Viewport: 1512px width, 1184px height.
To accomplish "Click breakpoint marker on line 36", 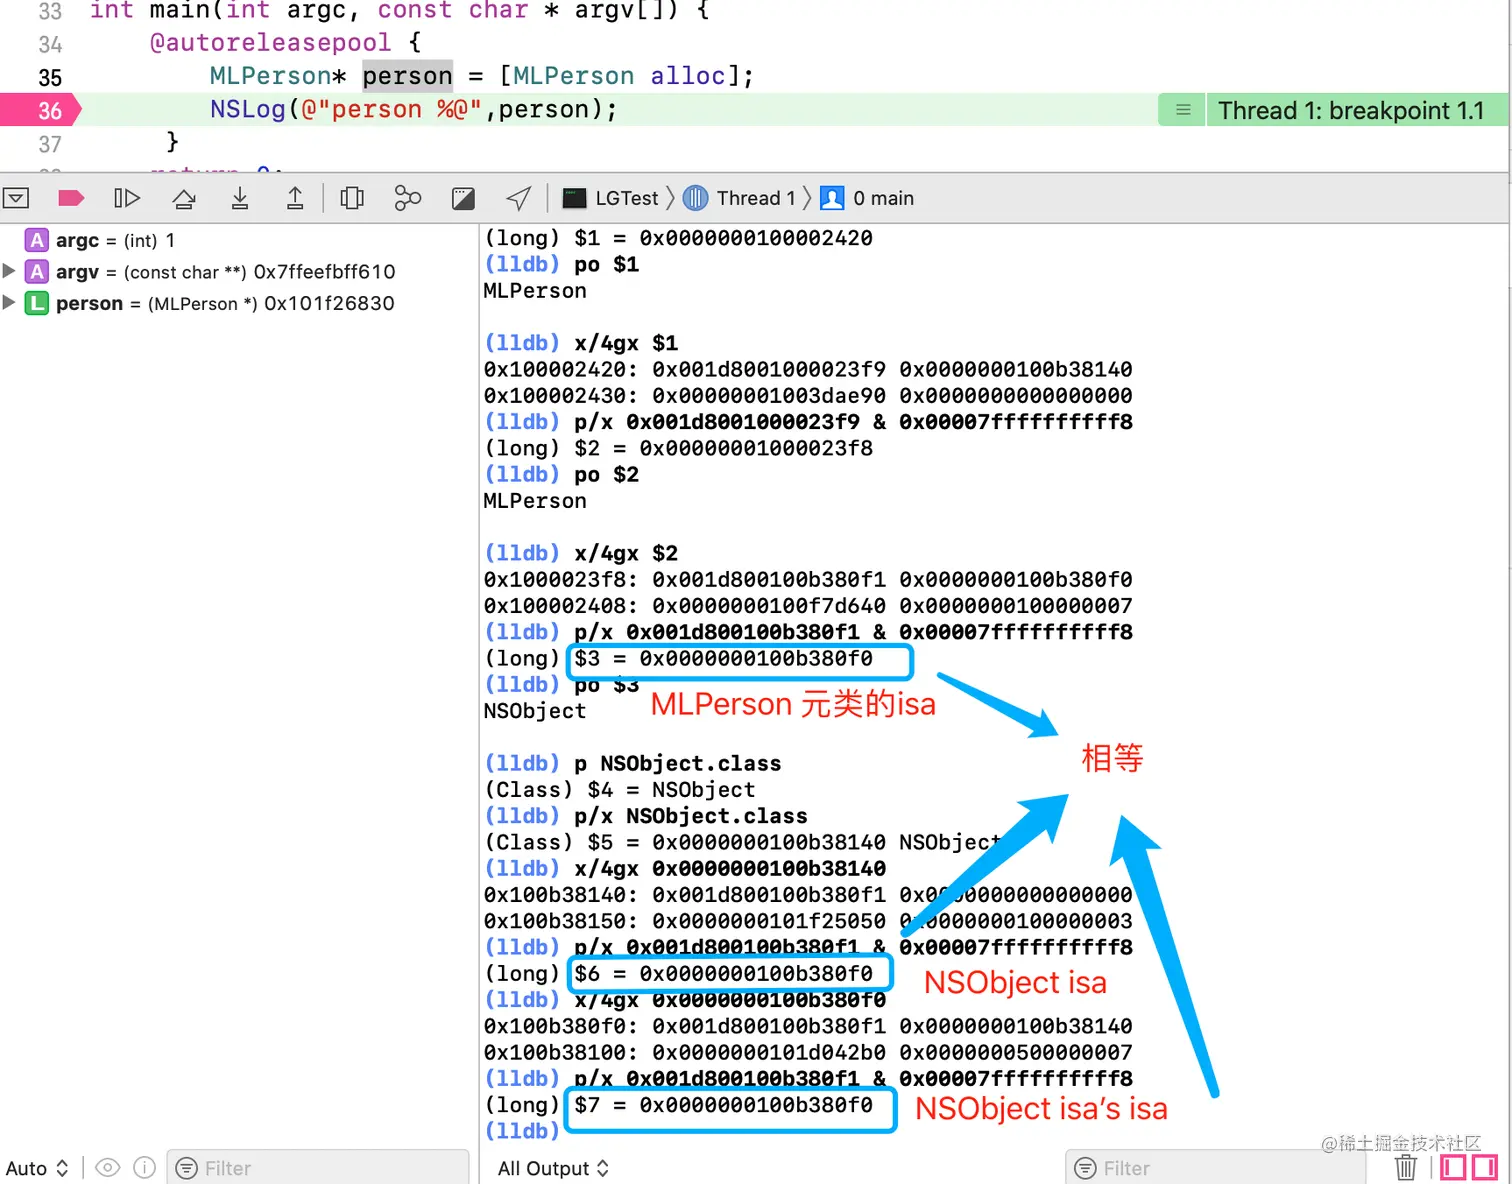I will tap(40, 110).
